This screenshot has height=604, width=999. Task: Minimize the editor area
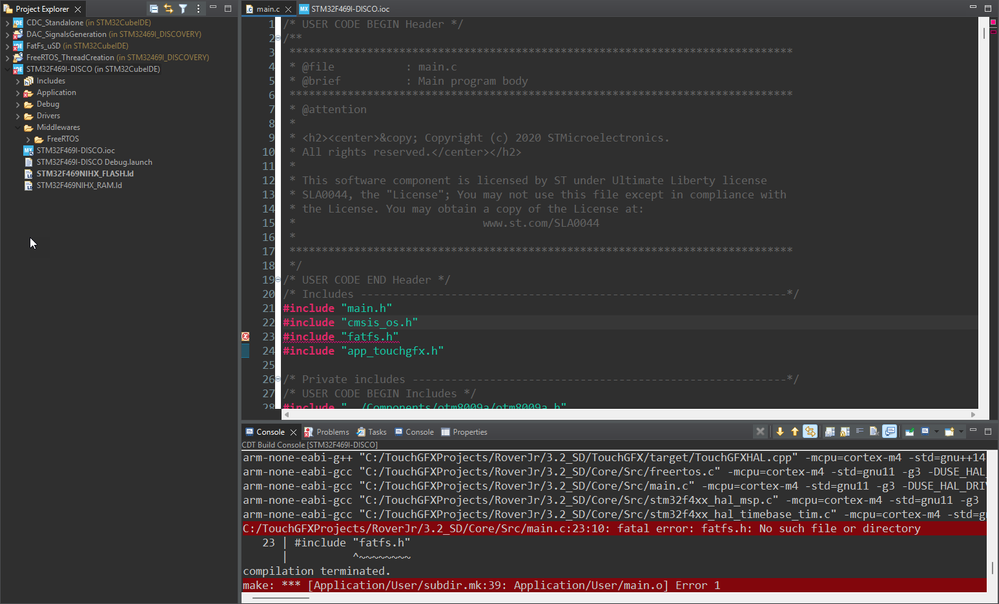973,7
